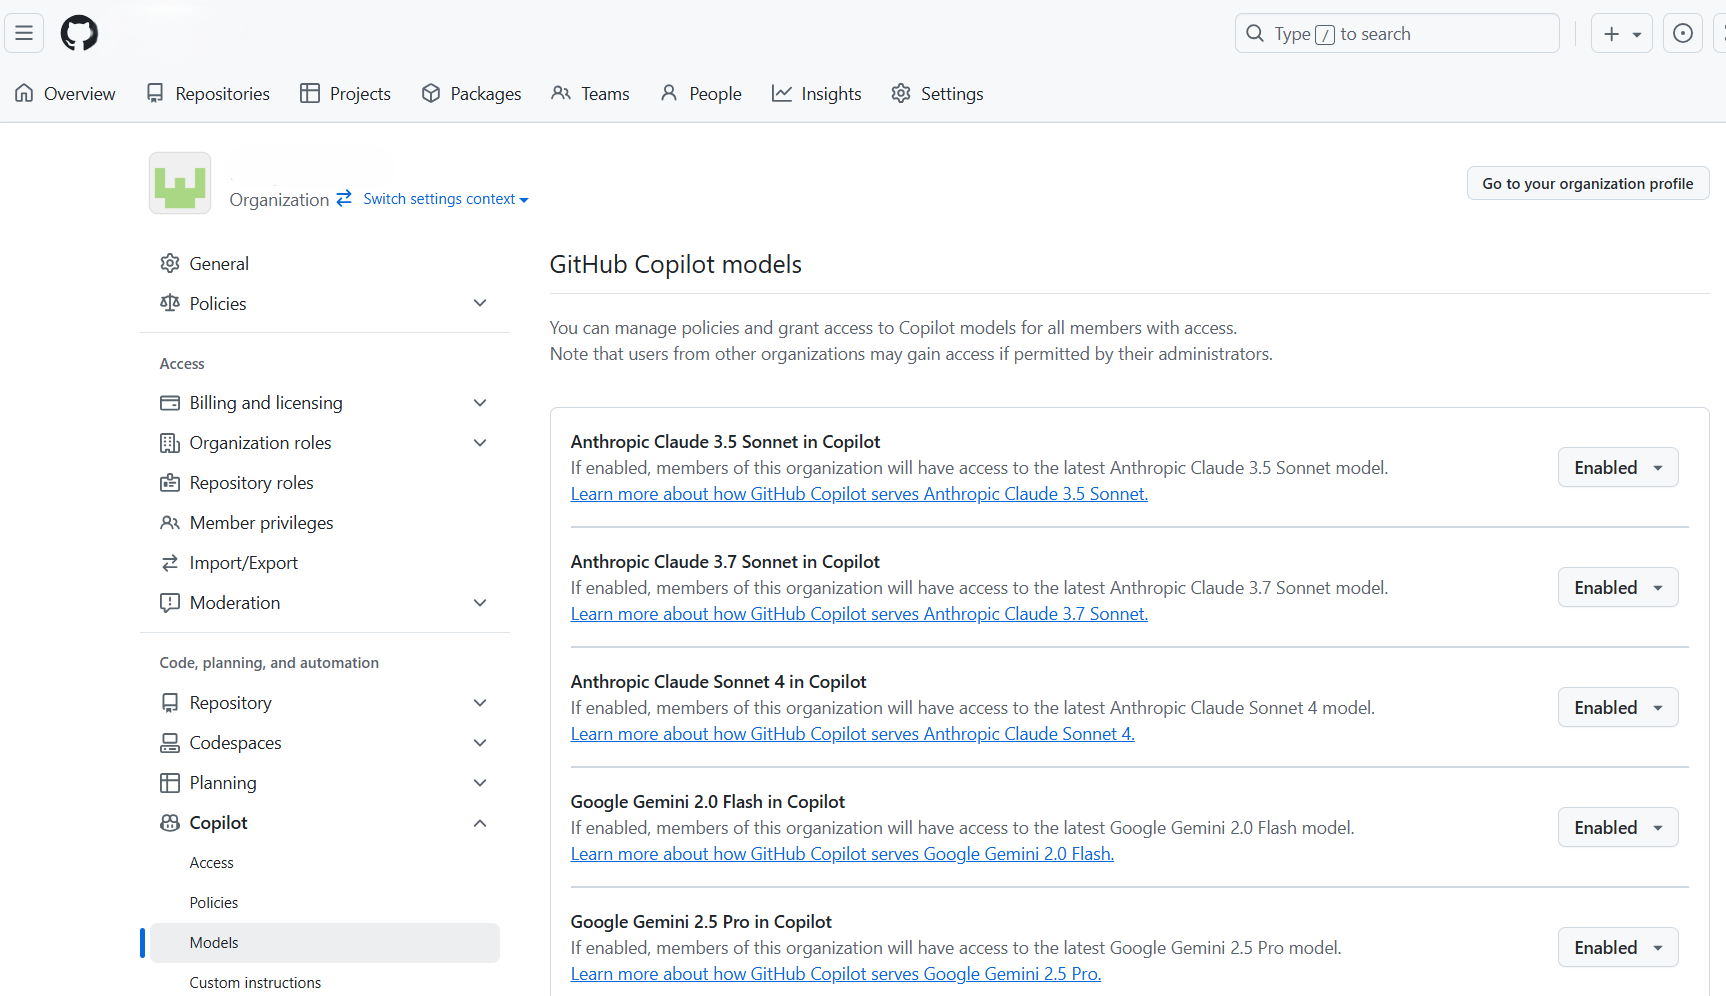Click the Codespaces icon
Viewport: 1726px width, 996px height.
(170, 743)
